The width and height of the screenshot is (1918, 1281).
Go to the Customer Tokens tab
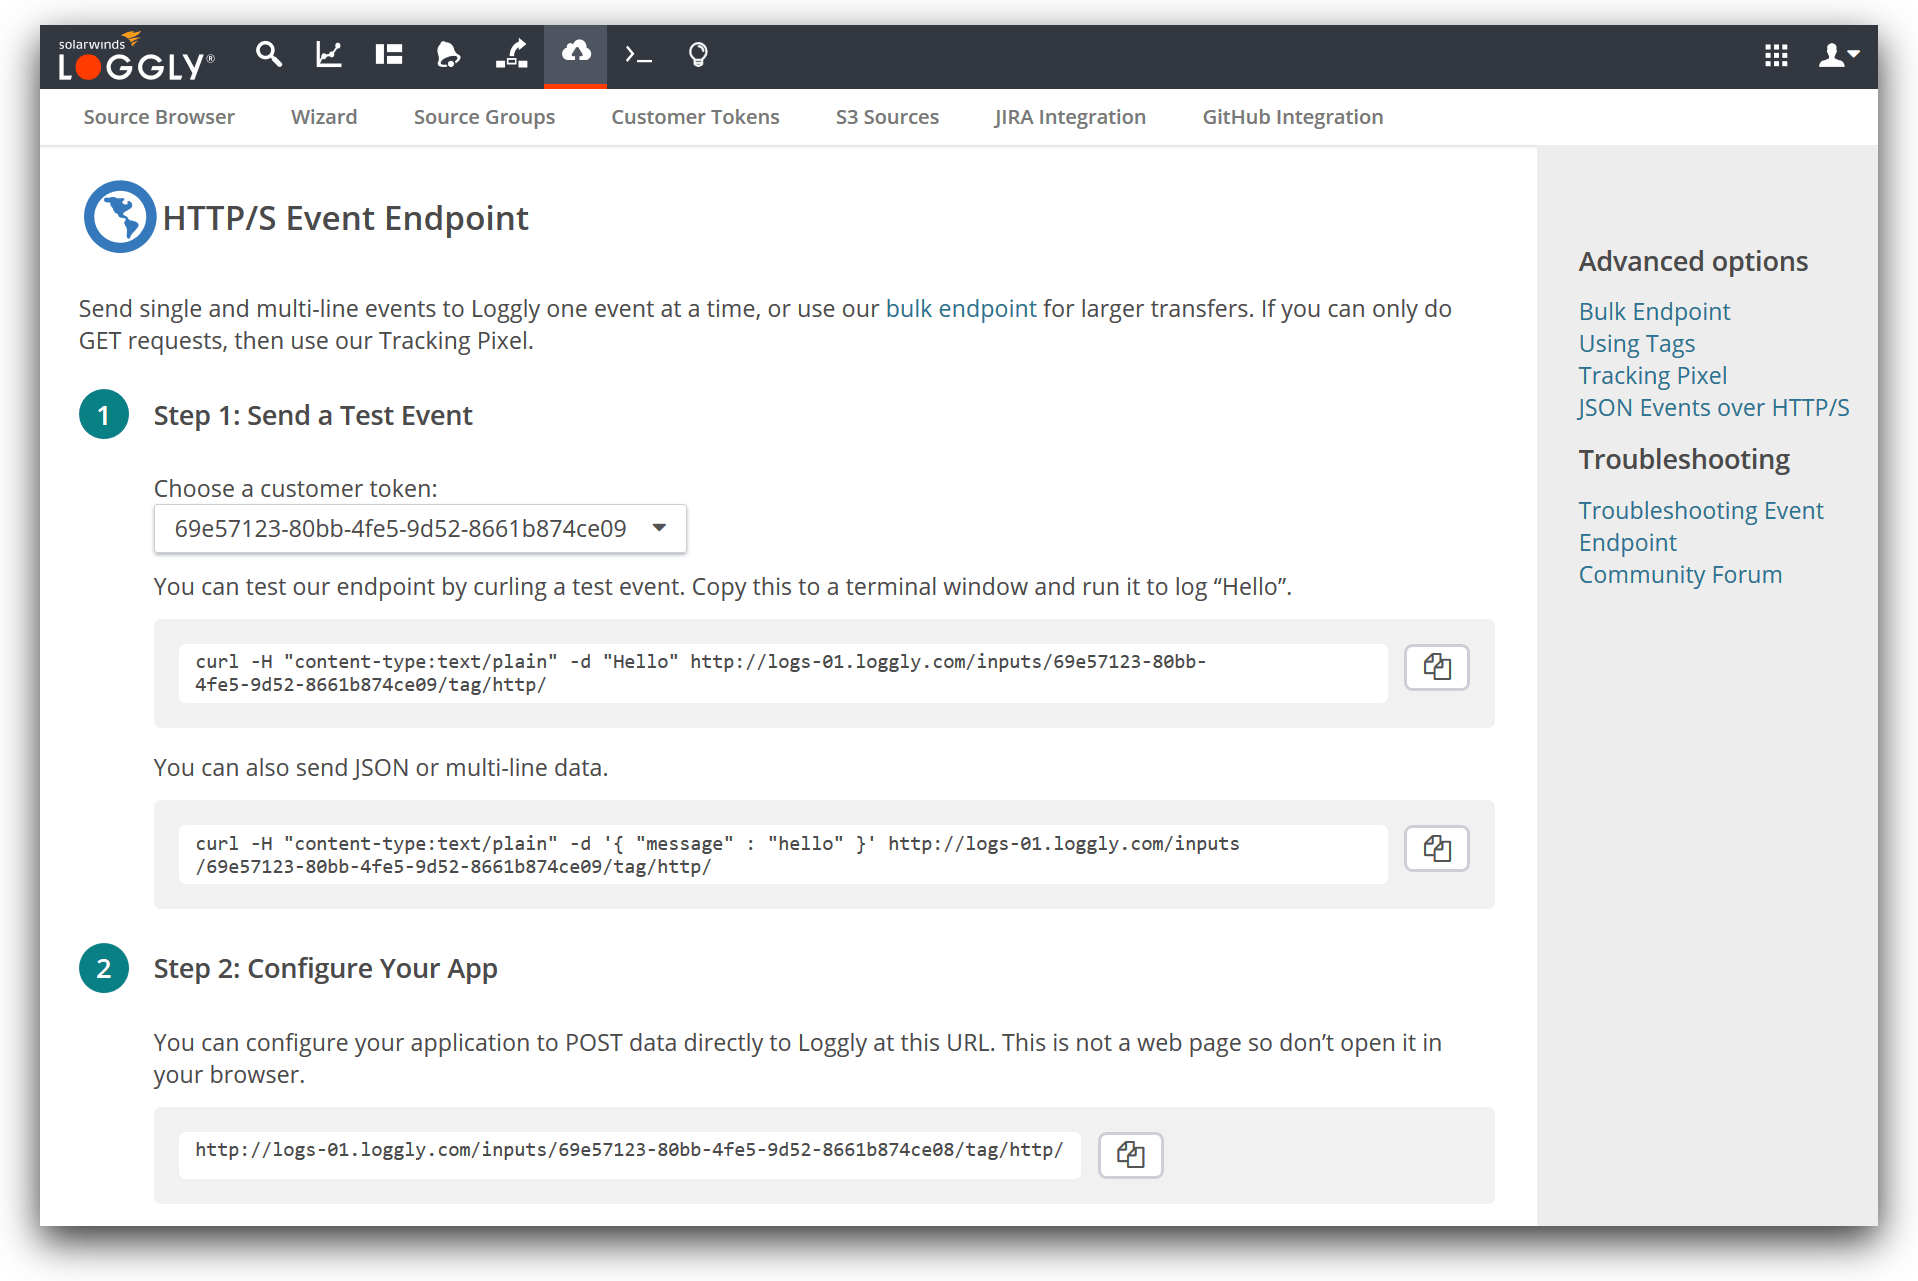coord(695,117)
